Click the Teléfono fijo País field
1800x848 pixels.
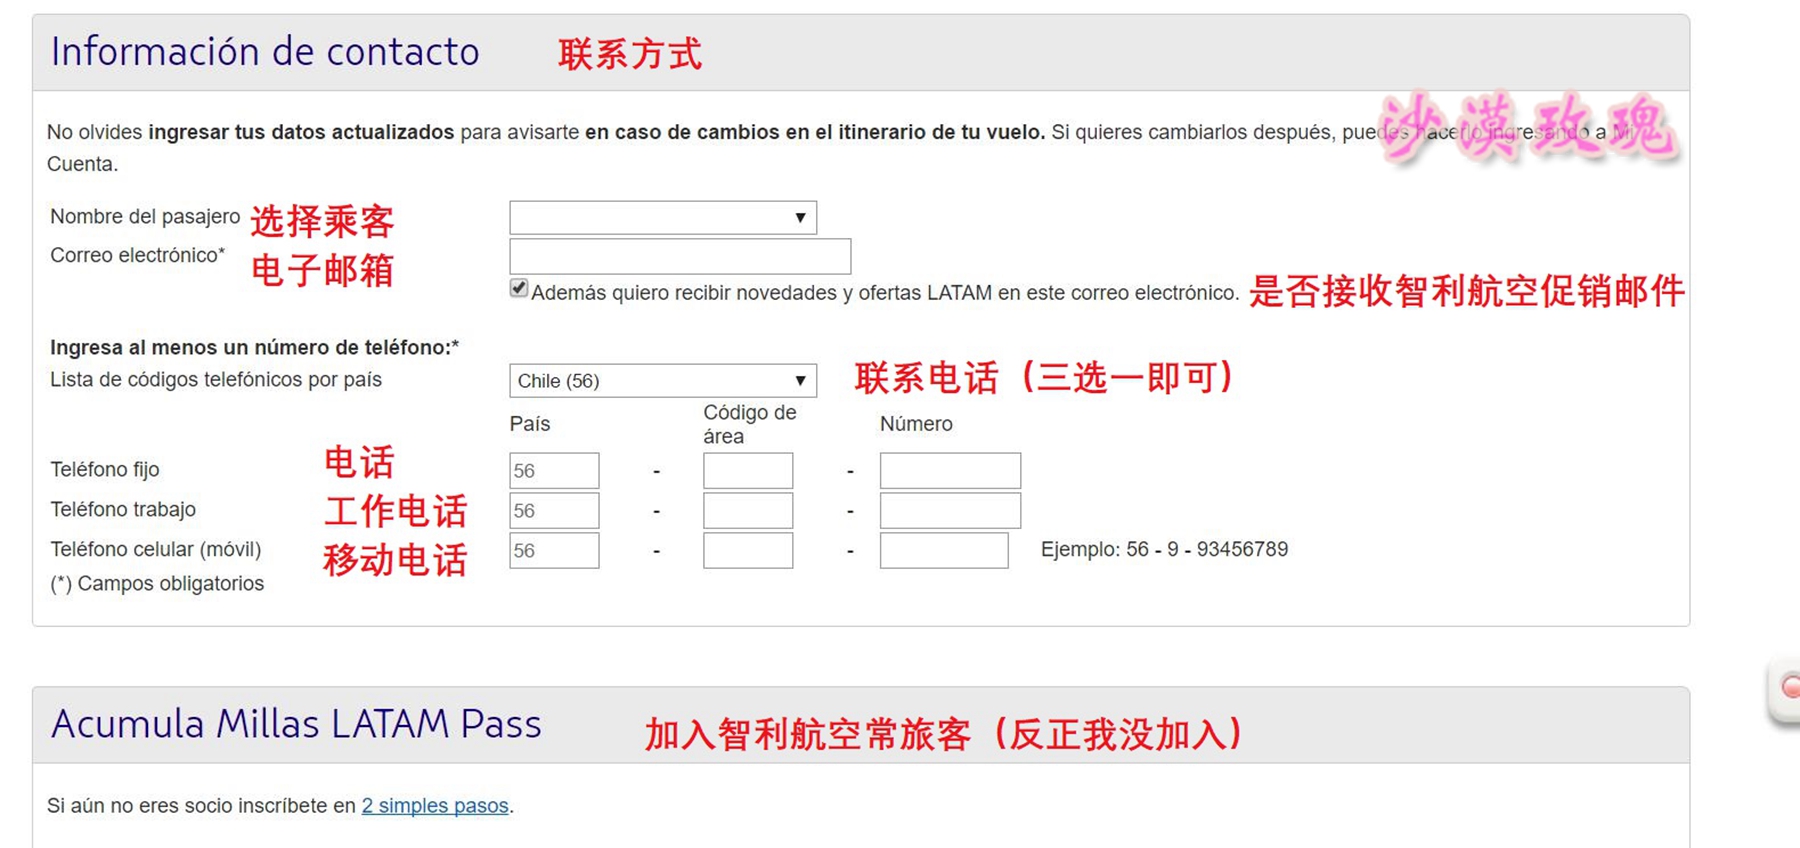pos(554,471)
